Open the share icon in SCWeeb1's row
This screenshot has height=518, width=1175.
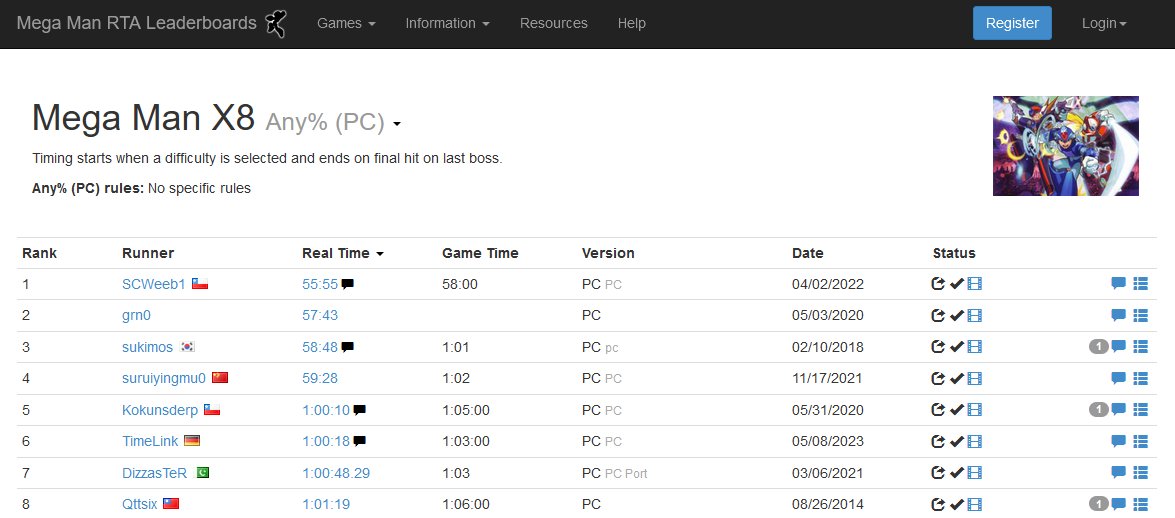point(937,284)
